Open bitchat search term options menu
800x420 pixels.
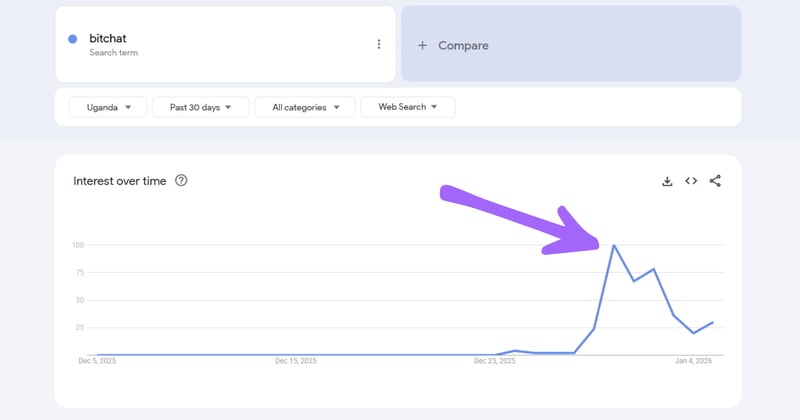pos(379,44)
